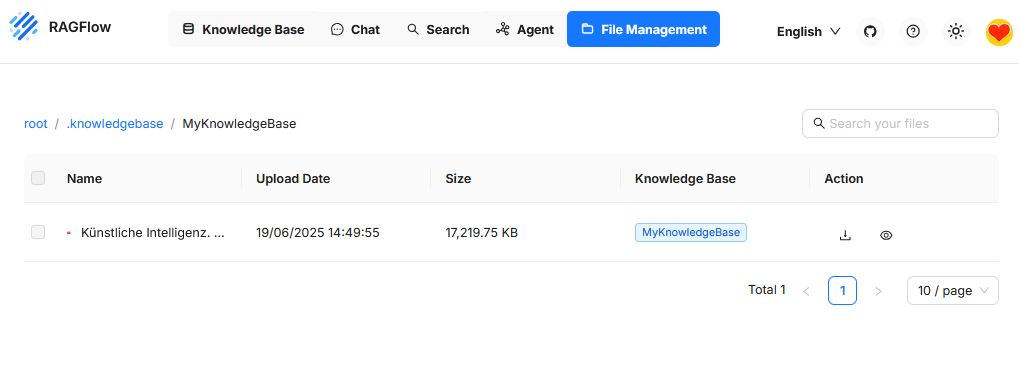Click the MyKnowledgeBase tag in table

[691, 233]
